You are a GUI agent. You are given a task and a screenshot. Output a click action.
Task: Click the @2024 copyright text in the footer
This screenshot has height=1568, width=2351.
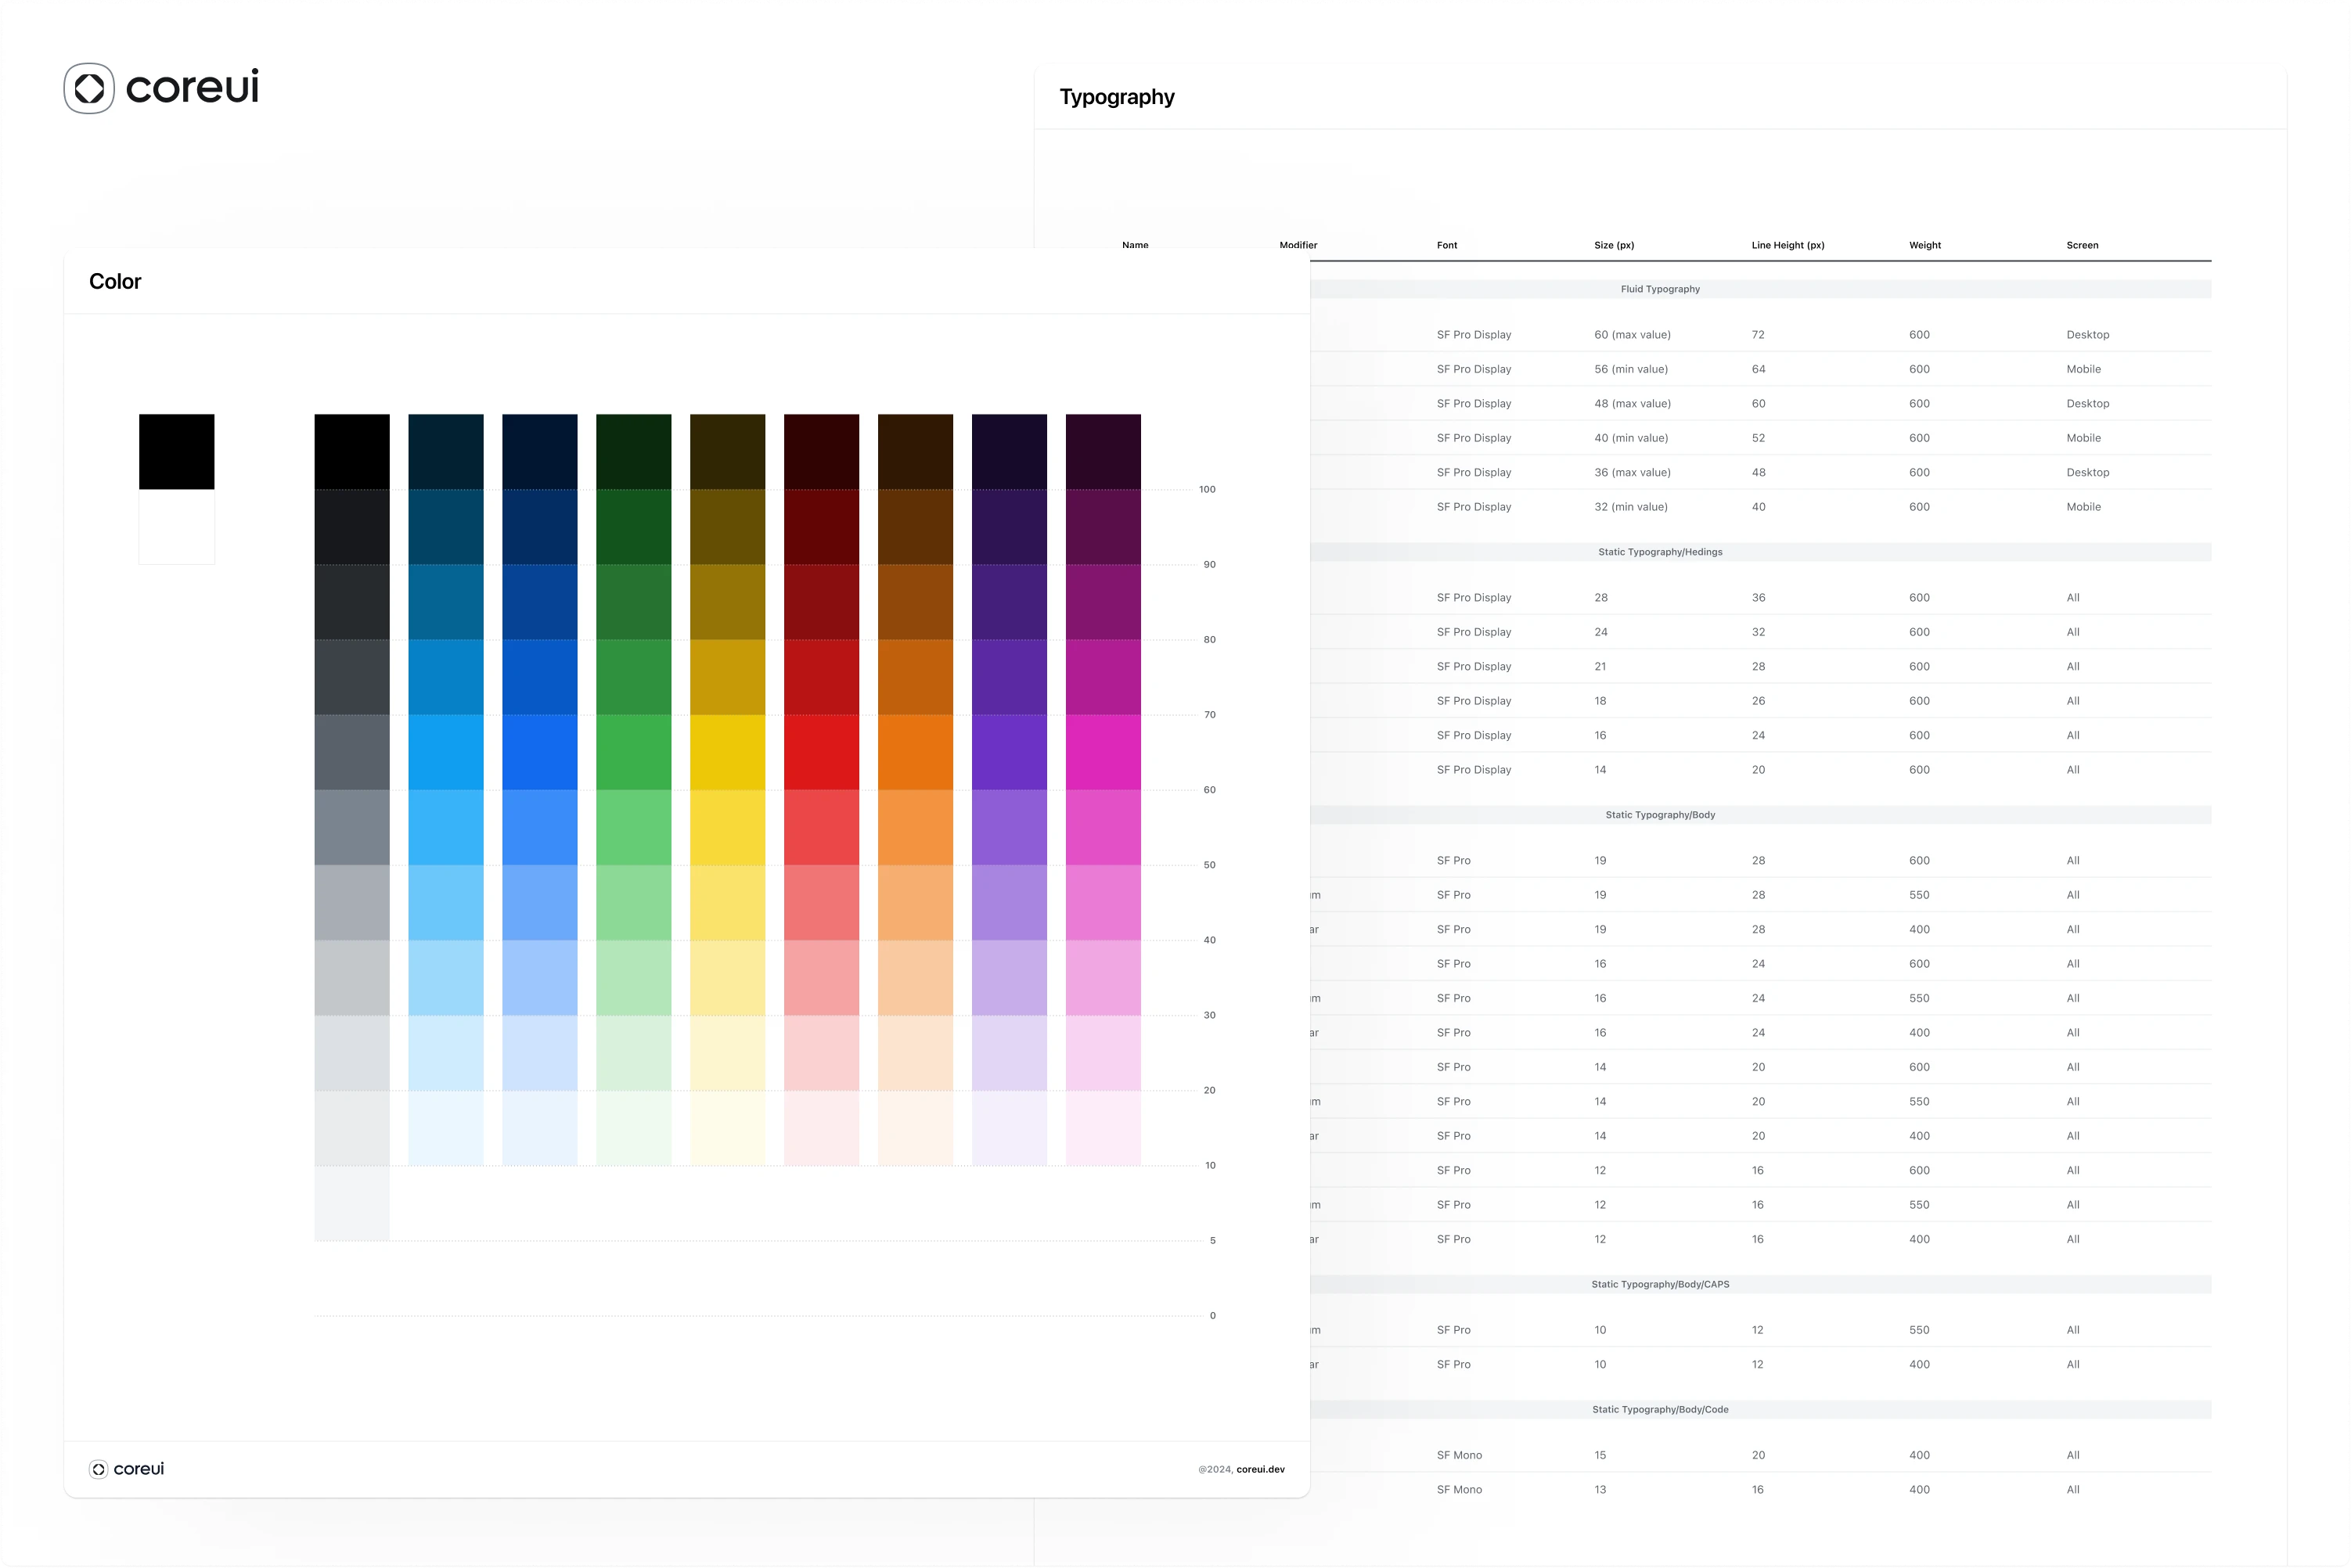(x=1215, y=1469)
